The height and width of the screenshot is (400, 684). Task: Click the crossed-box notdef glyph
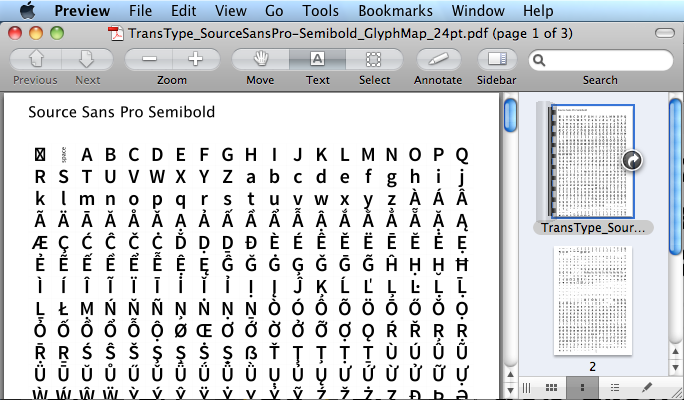[x=40, y=154]
